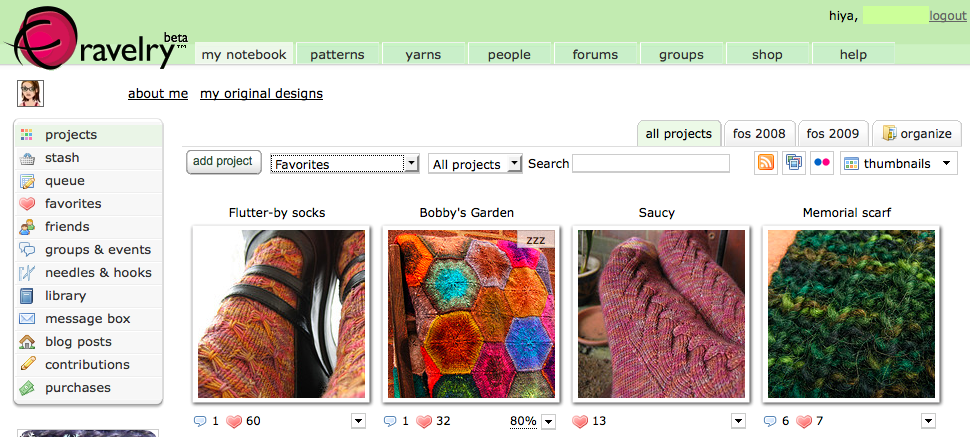Select the all projects tab

click(x=679, y=134)
